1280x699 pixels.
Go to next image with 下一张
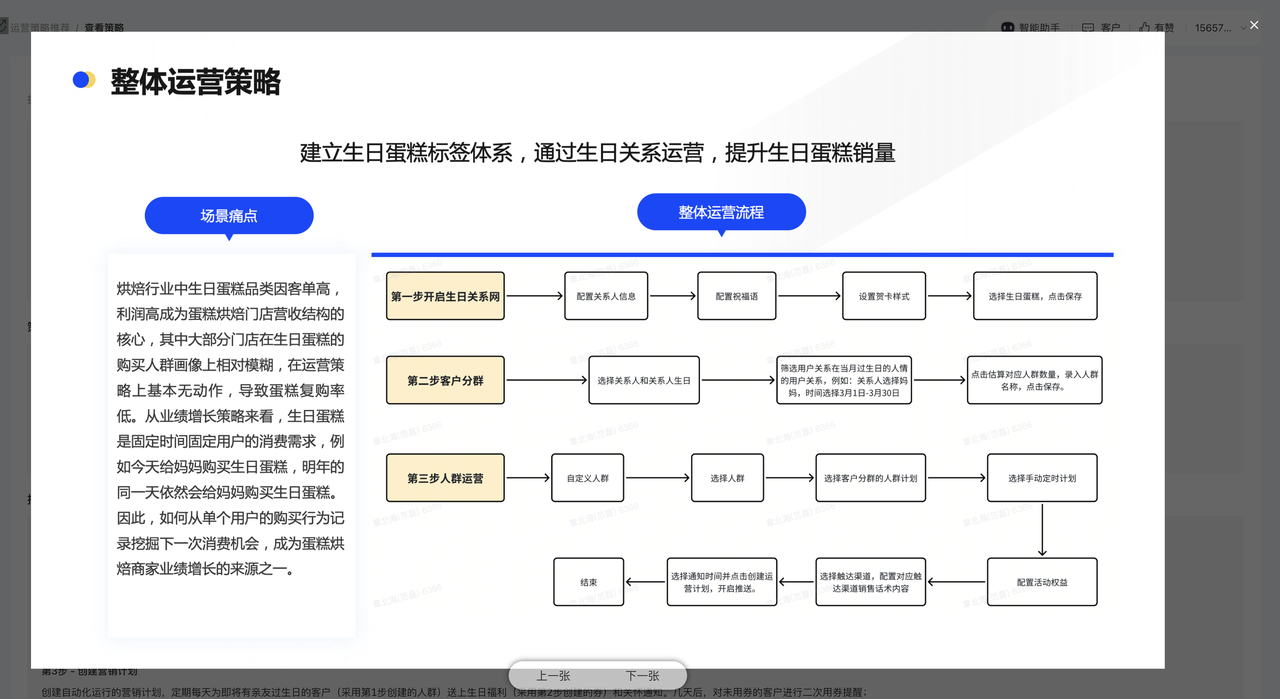tap(642, 676)
